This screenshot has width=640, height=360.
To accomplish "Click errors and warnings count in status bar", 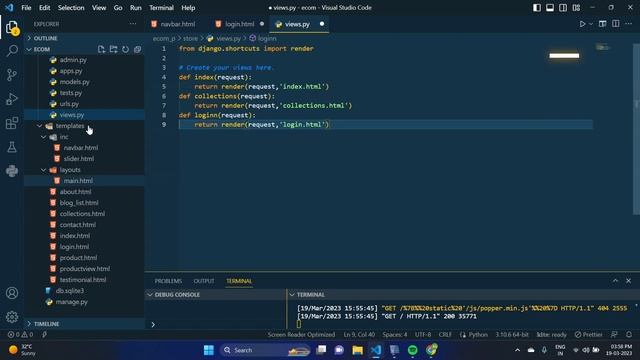I will 20,335.
